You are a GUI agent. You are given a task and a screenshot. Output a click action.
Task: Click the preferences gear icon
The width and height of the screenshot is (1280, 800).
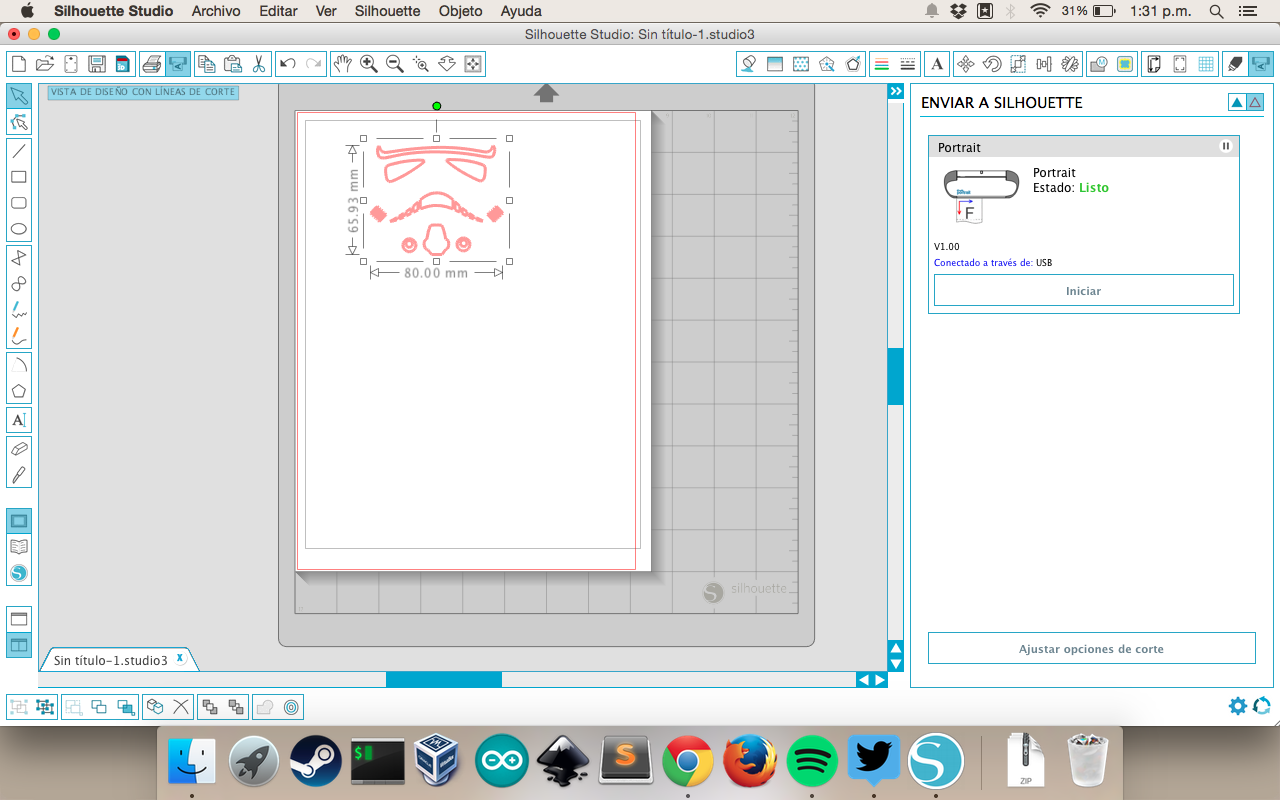(x=1238, y=706)
